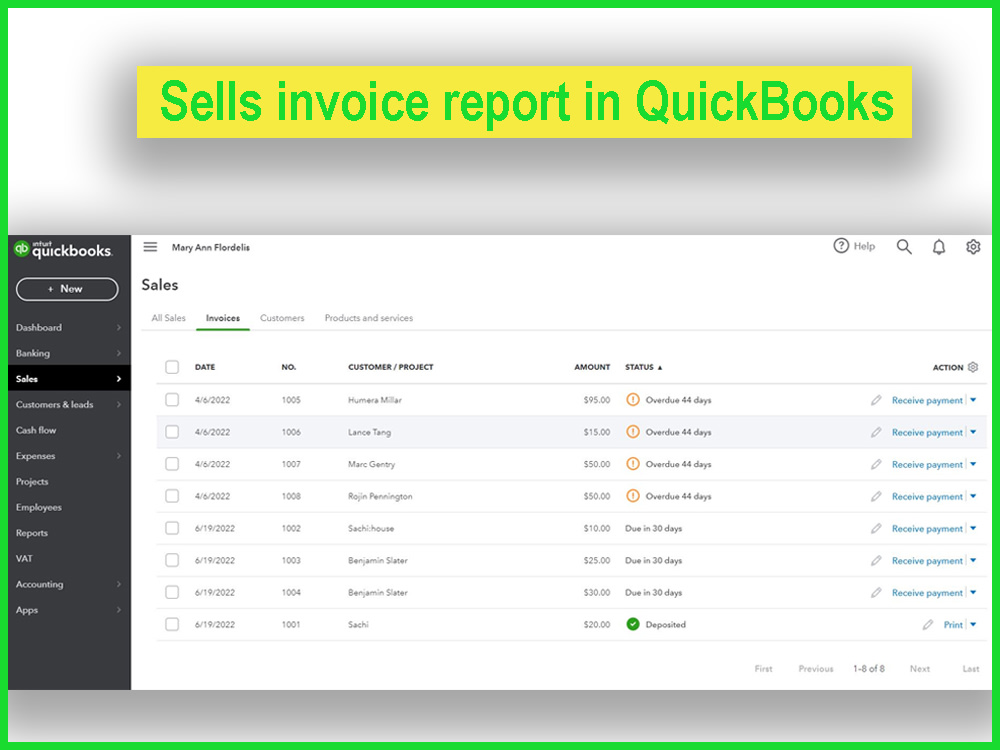Screen dimensions: 1000x750
Task: Click Print for Sachi invoice 1001
Action: [x=953, y=624]
